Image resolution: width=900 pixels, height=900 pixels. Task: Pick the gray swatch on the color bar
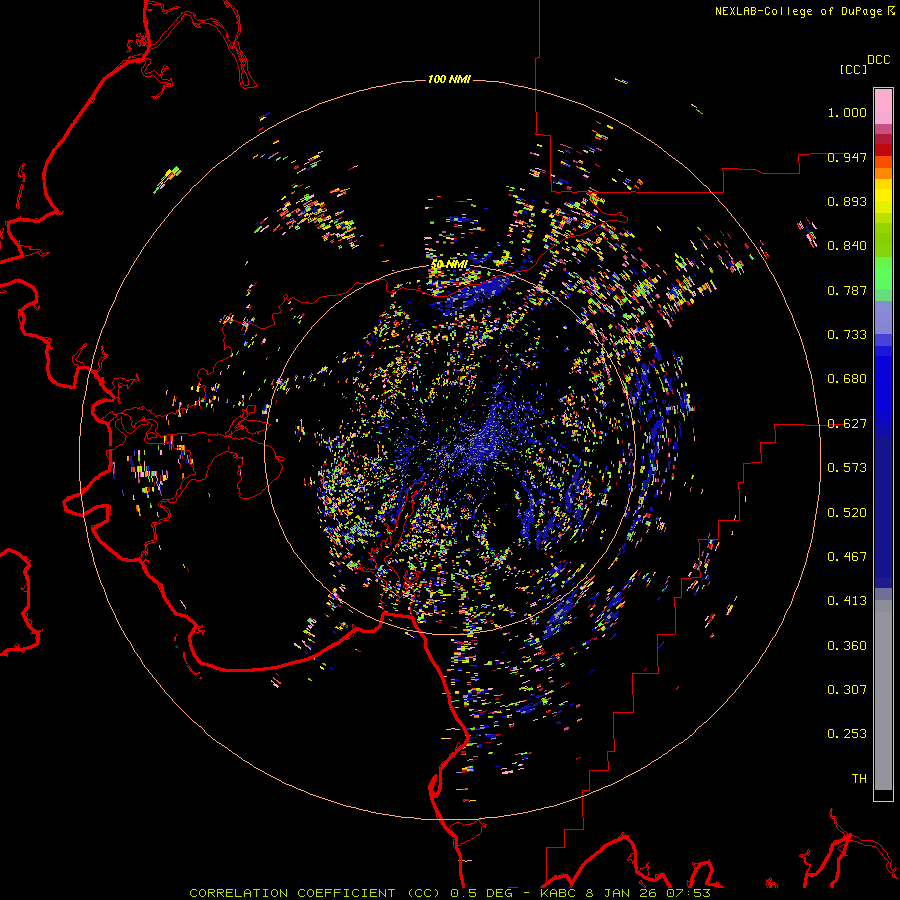(x=883, y=695)
